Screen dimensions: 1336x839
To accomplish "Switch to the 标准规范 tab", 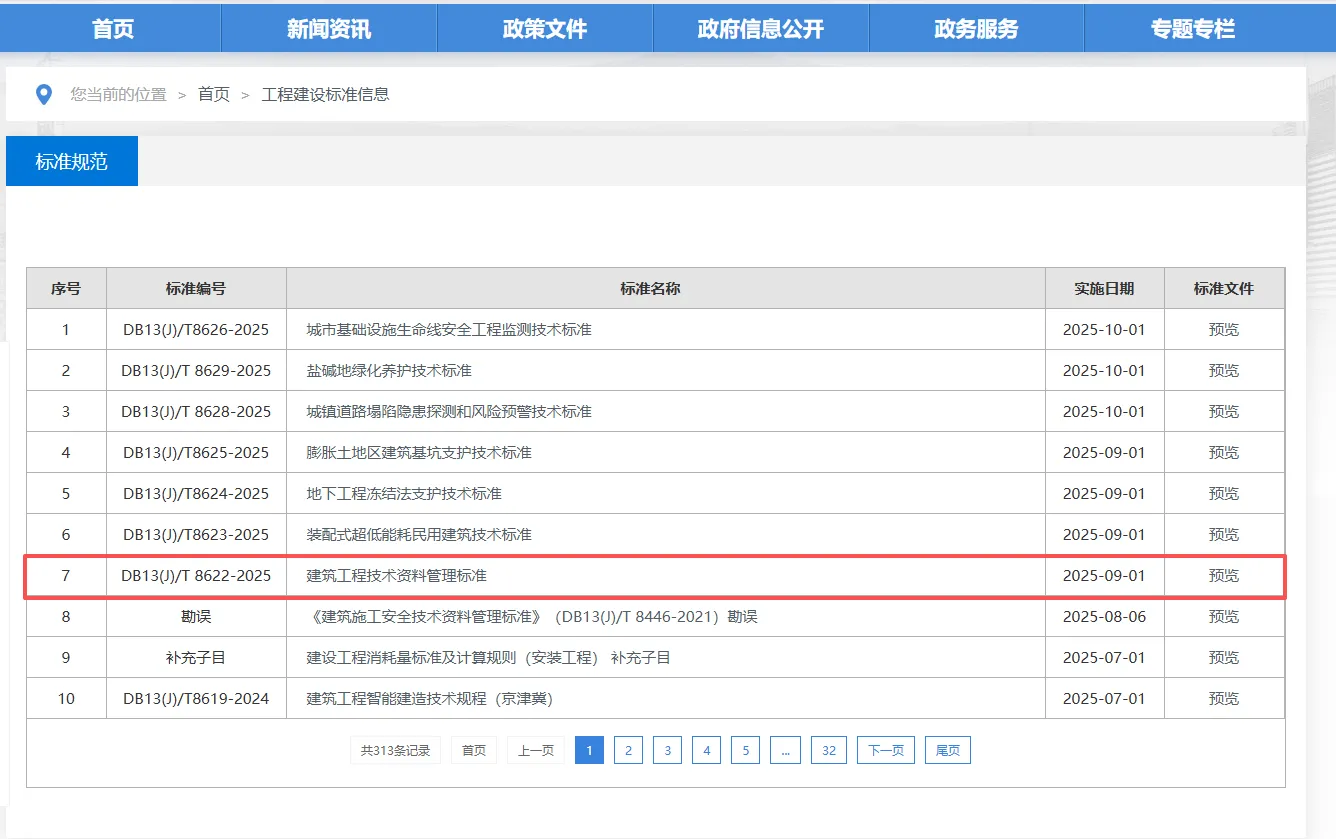I will pos(71,160).
